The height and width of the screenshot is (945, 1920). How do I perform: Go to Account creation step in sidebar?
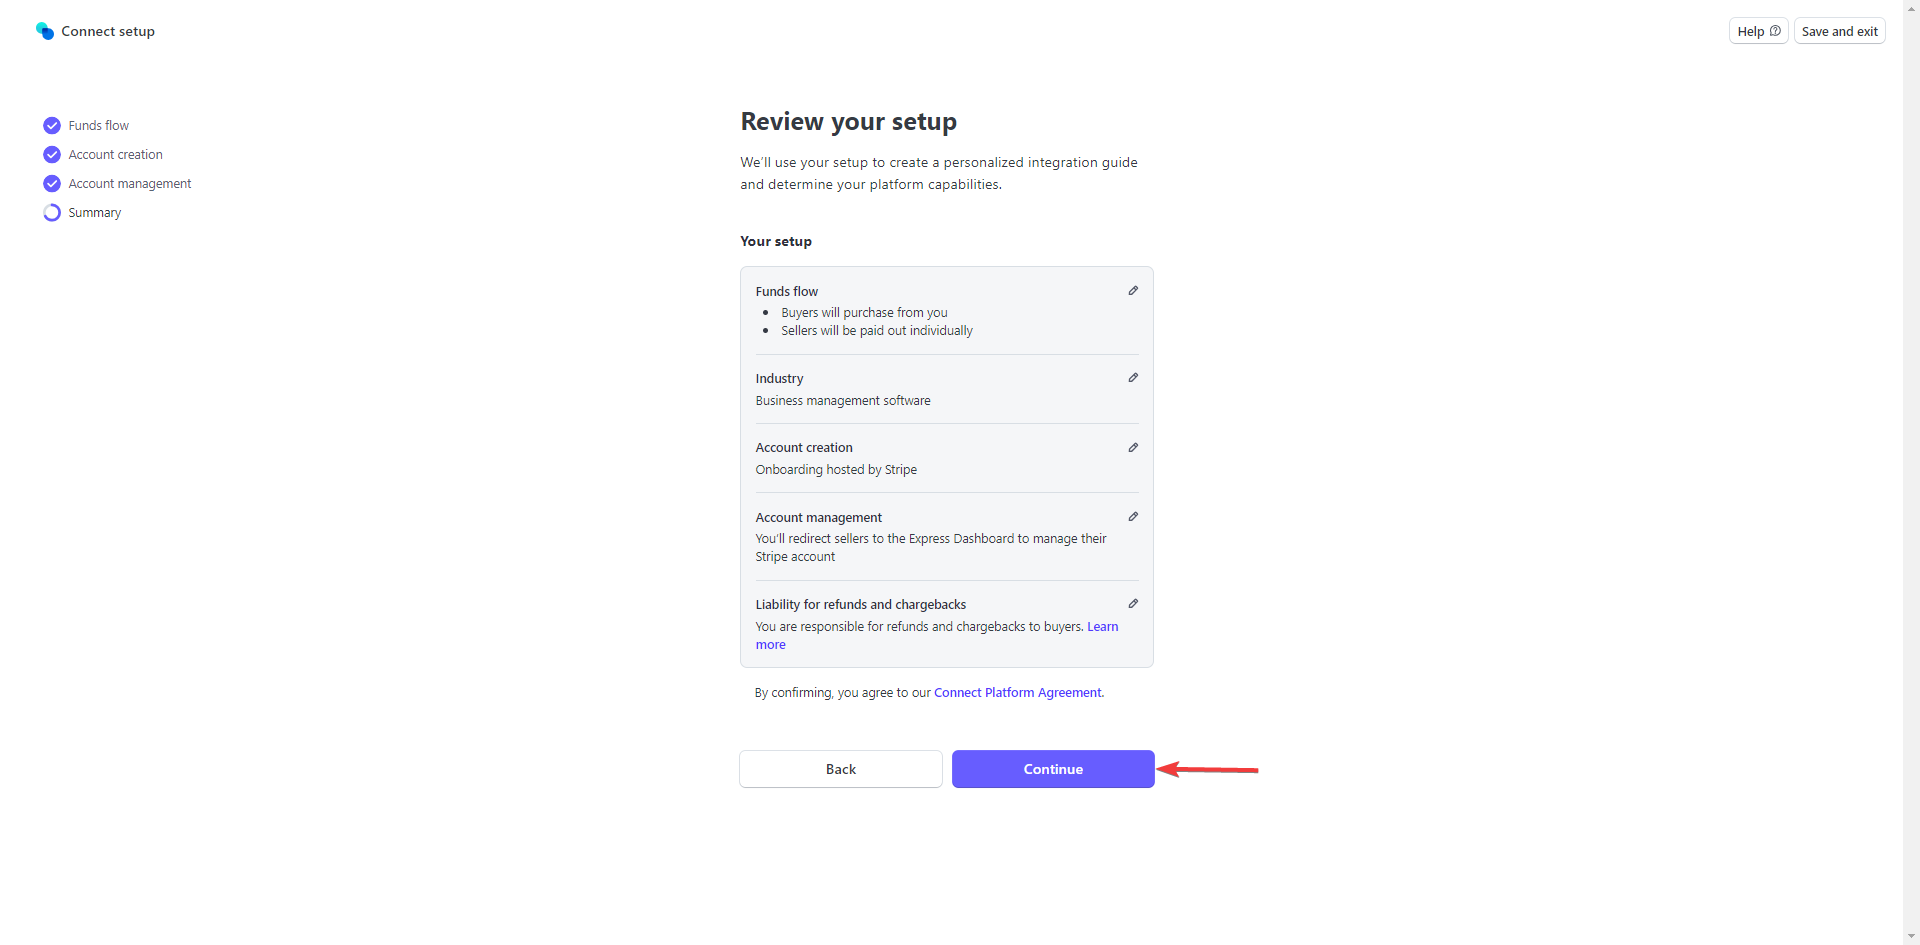[x=115, y=154]
